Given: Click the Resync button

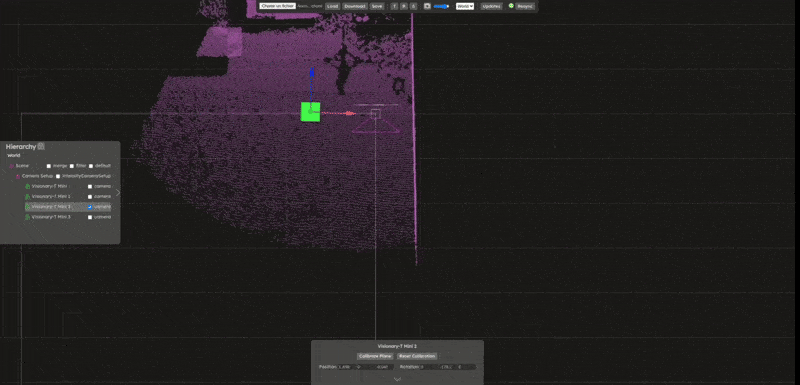Looking at the screenshot, I should pyautogui.click(x=525, y=6).
